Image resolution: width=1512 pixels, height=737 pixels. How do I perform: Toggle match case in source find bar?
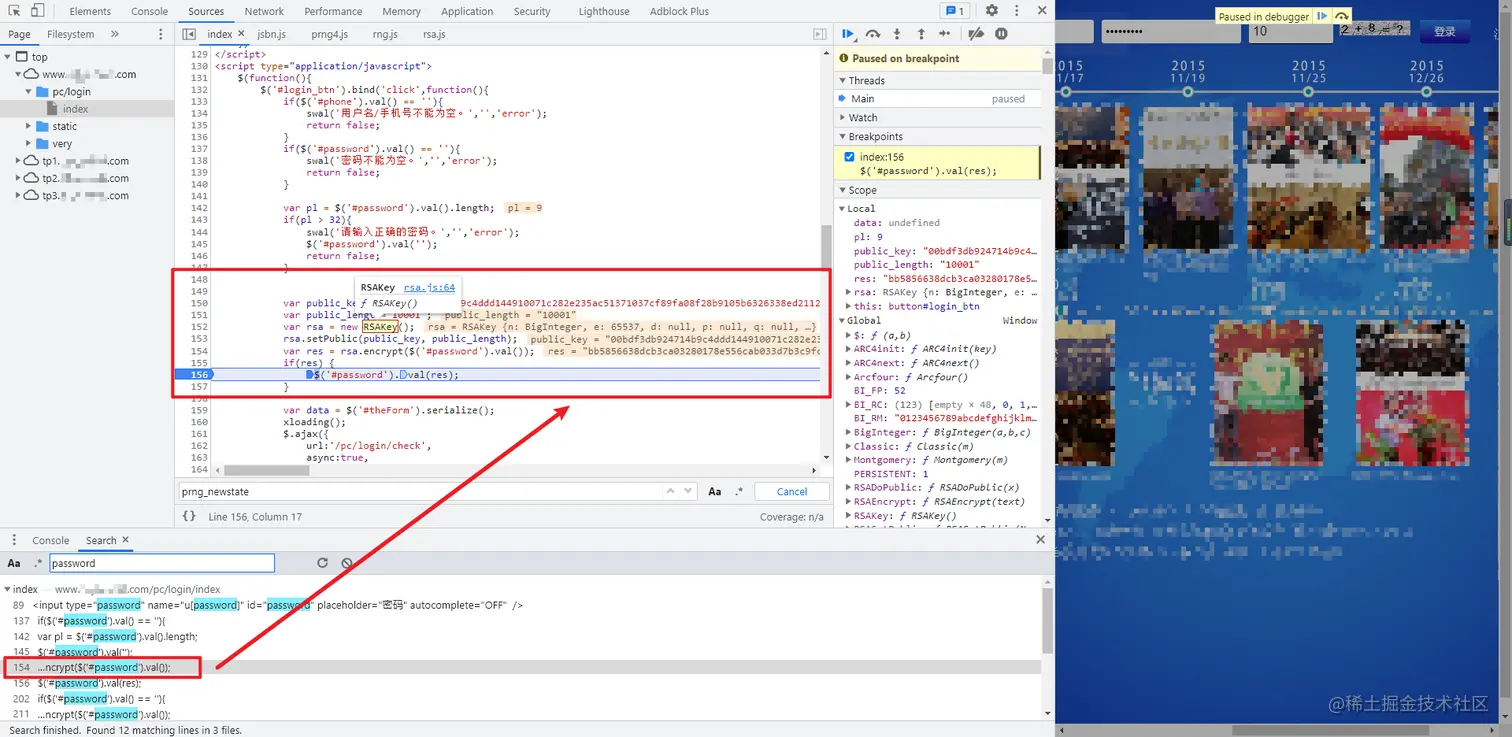[x=715, y=491]
